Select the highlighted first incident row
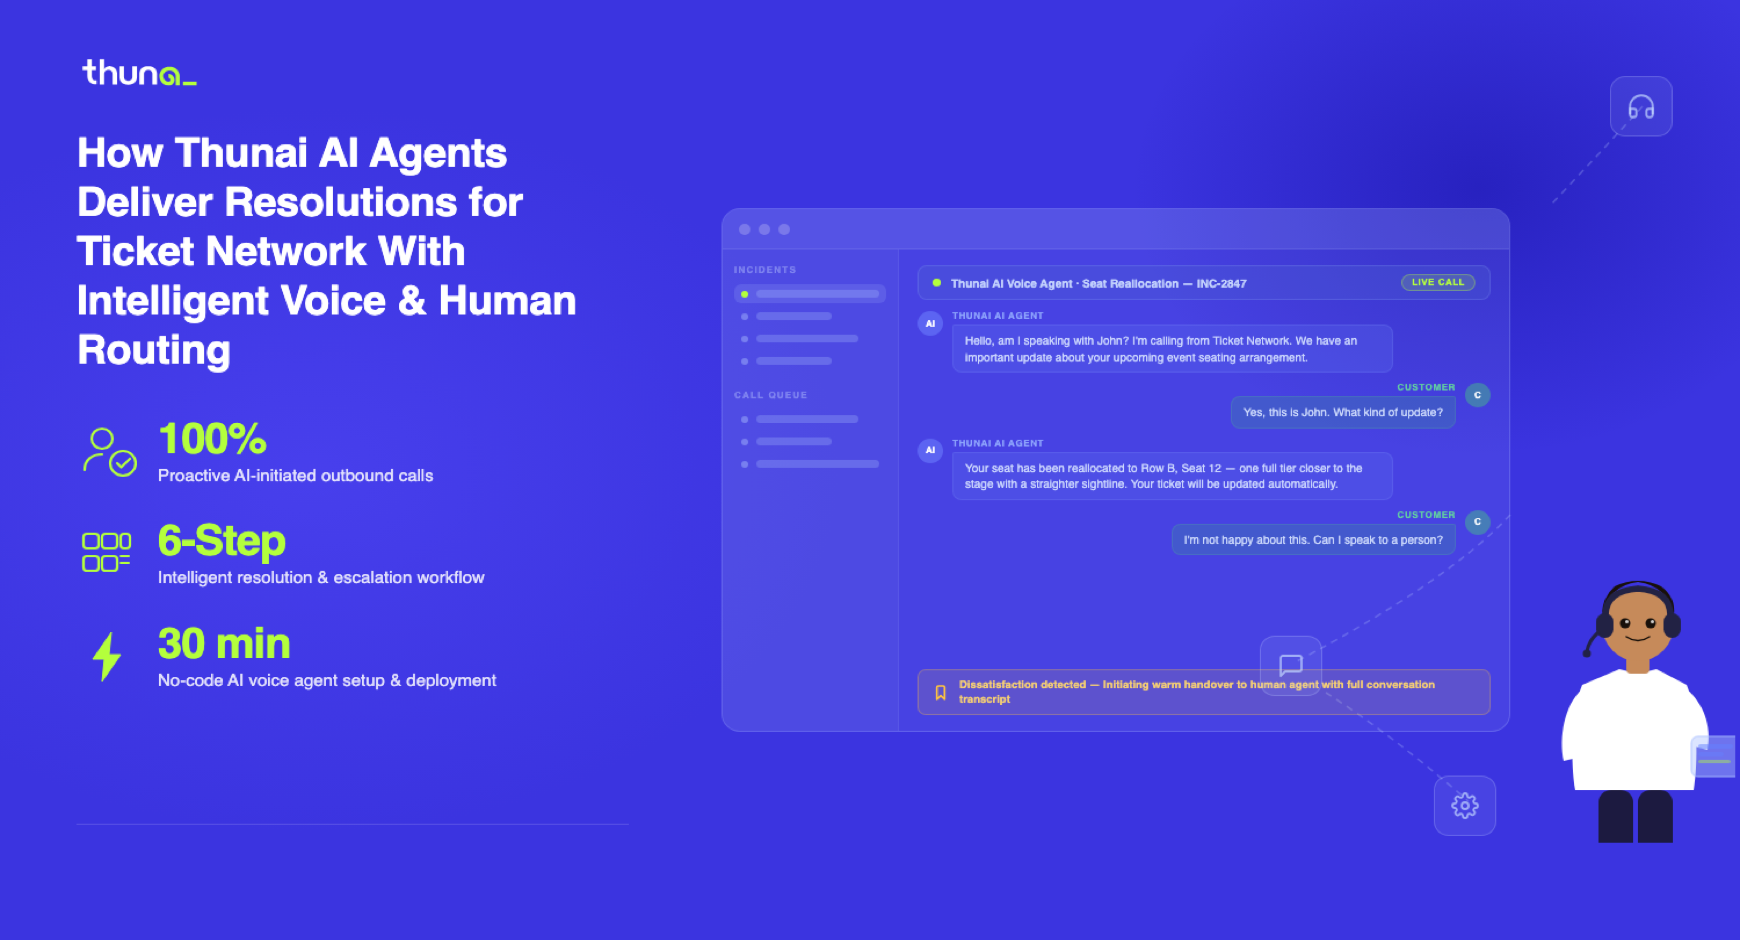This screenshot has width=1740, height=940. [810, 294]
